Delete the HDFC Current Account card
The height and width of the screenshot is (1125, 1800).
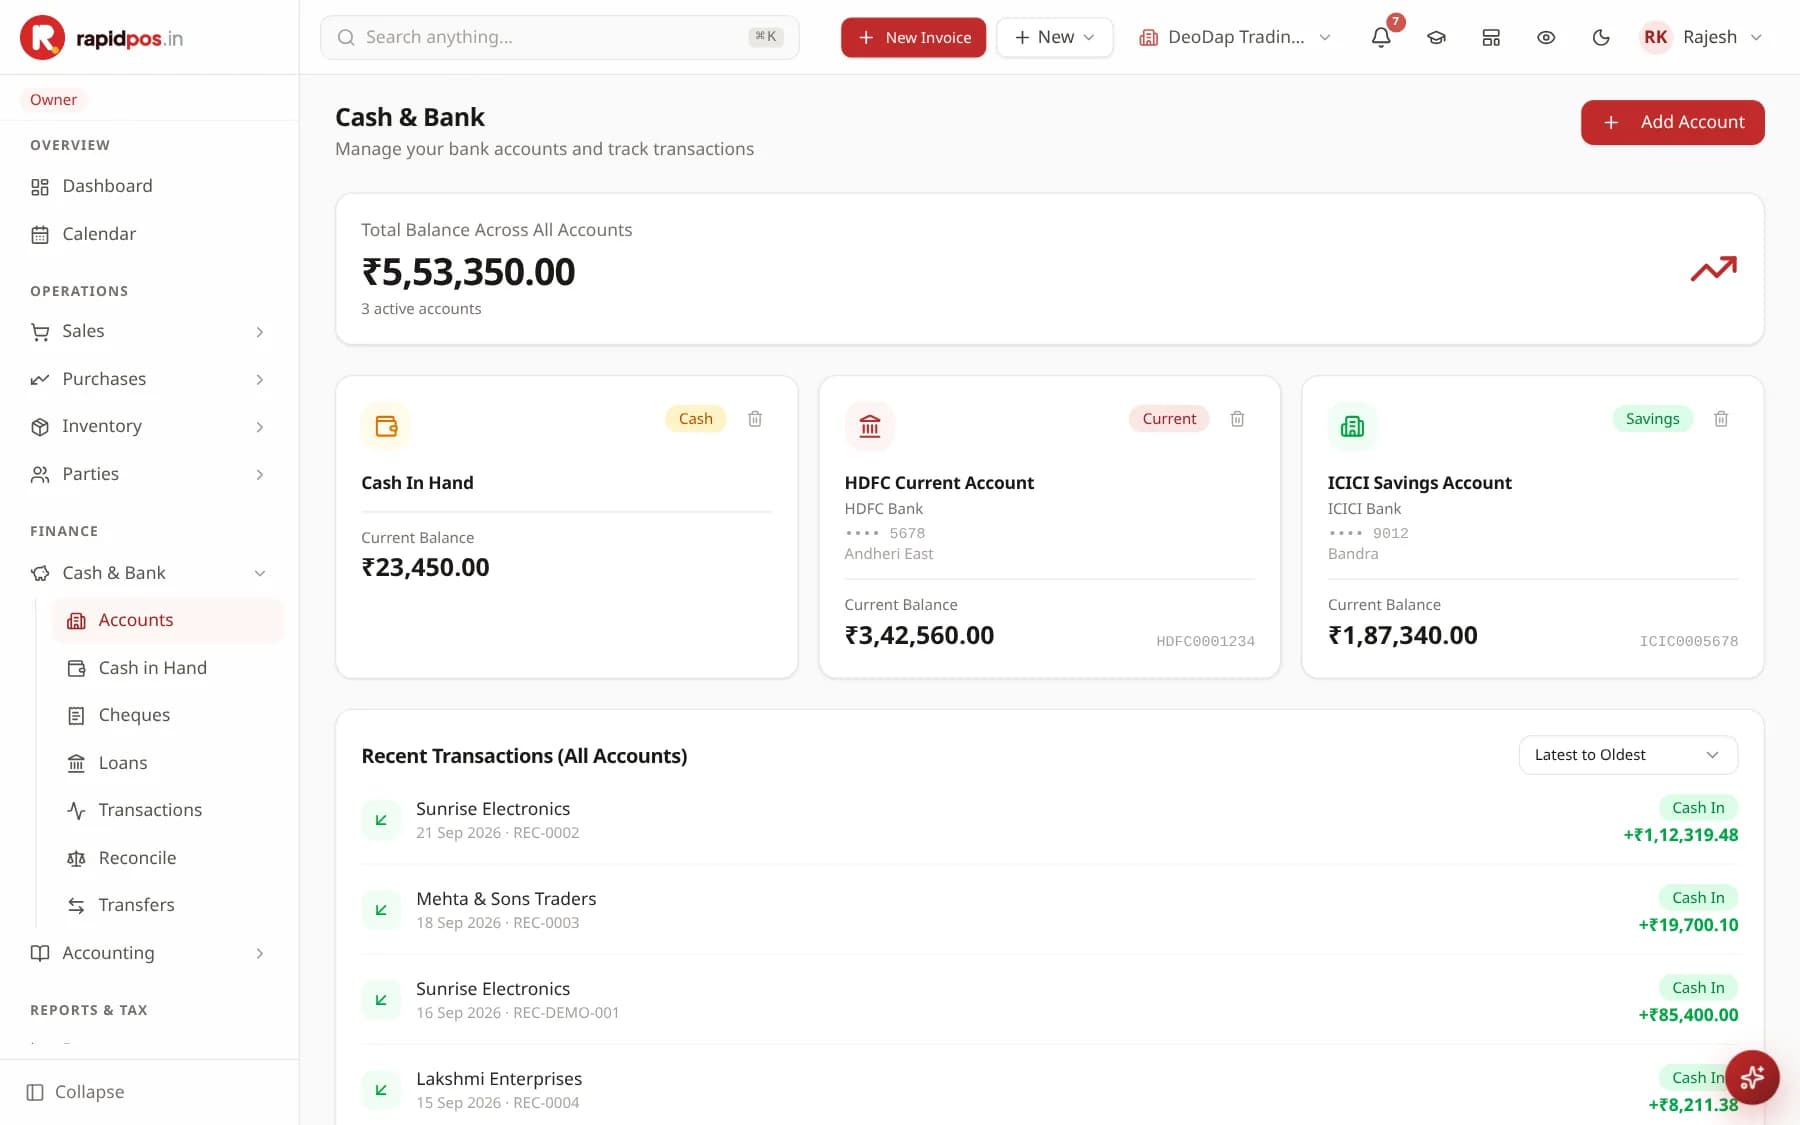1237,419
